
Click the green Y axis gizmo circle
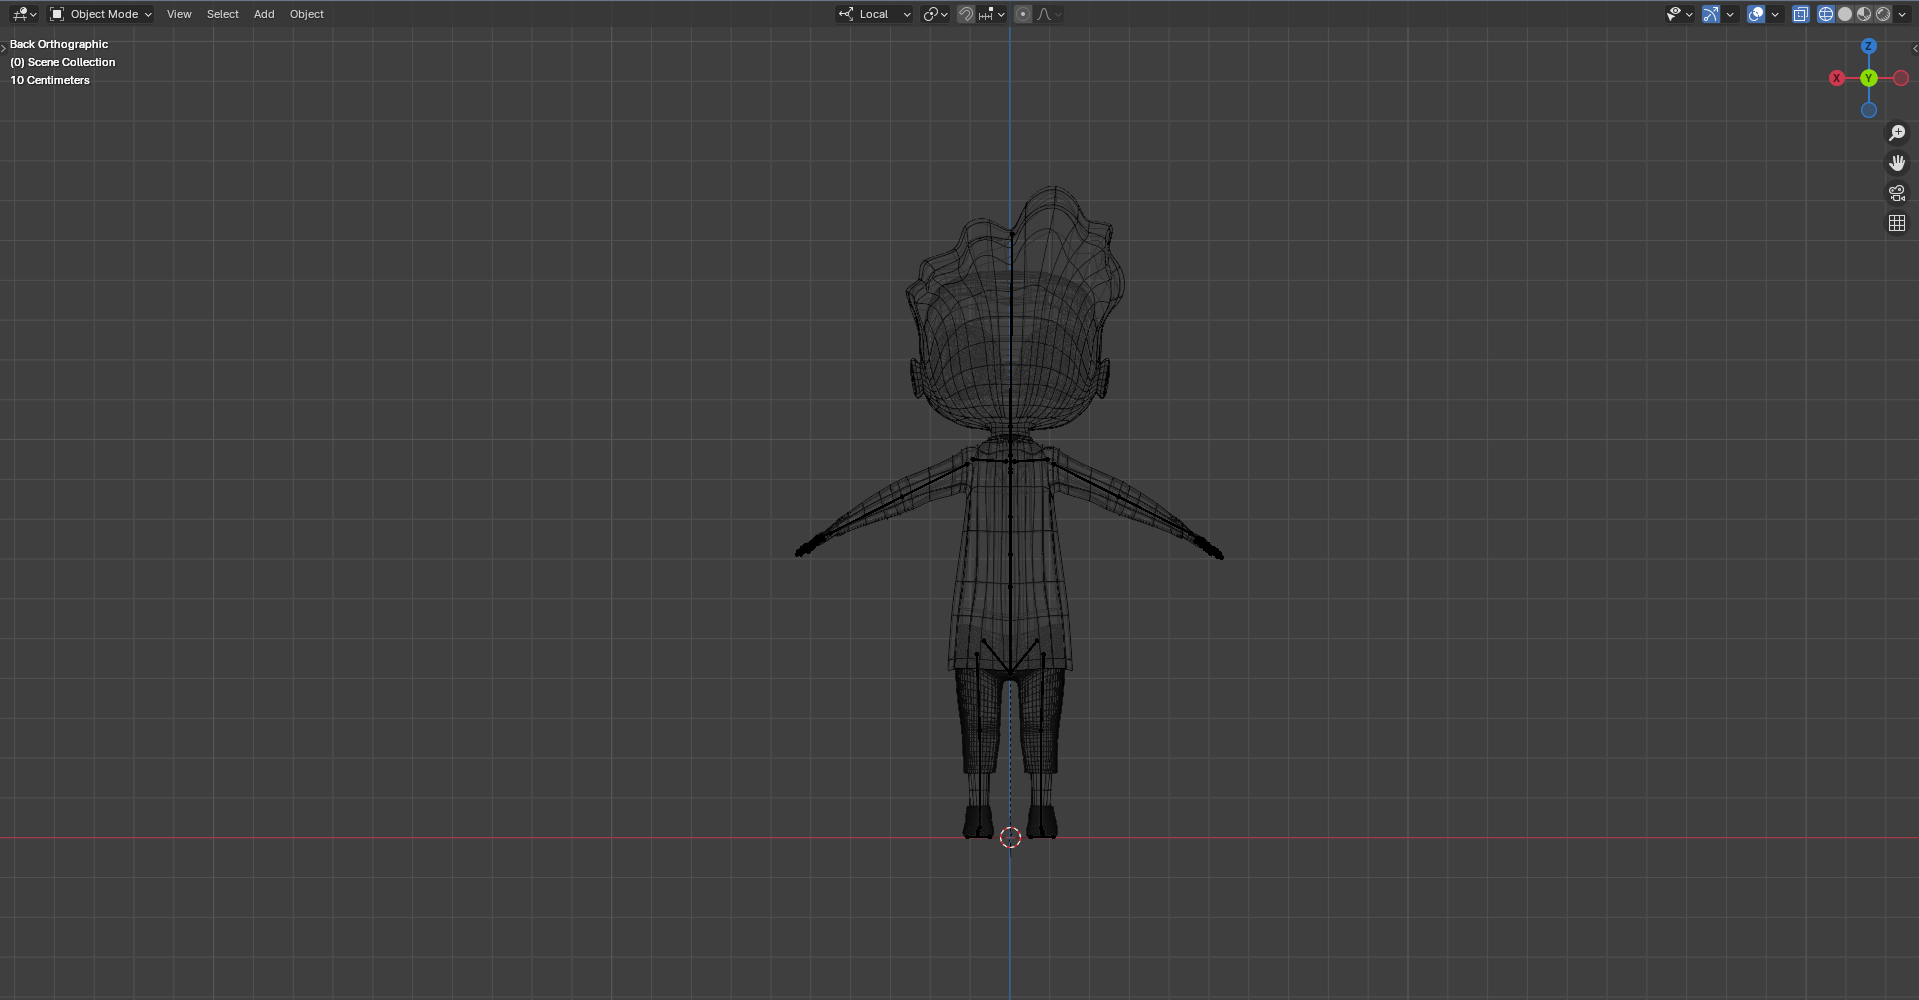pos(1869,78)
